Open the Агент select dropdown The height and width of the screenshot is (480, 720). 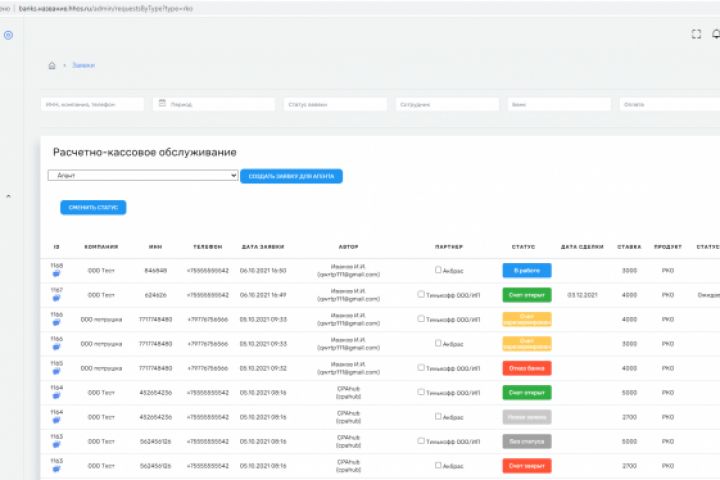pos(143,175)
